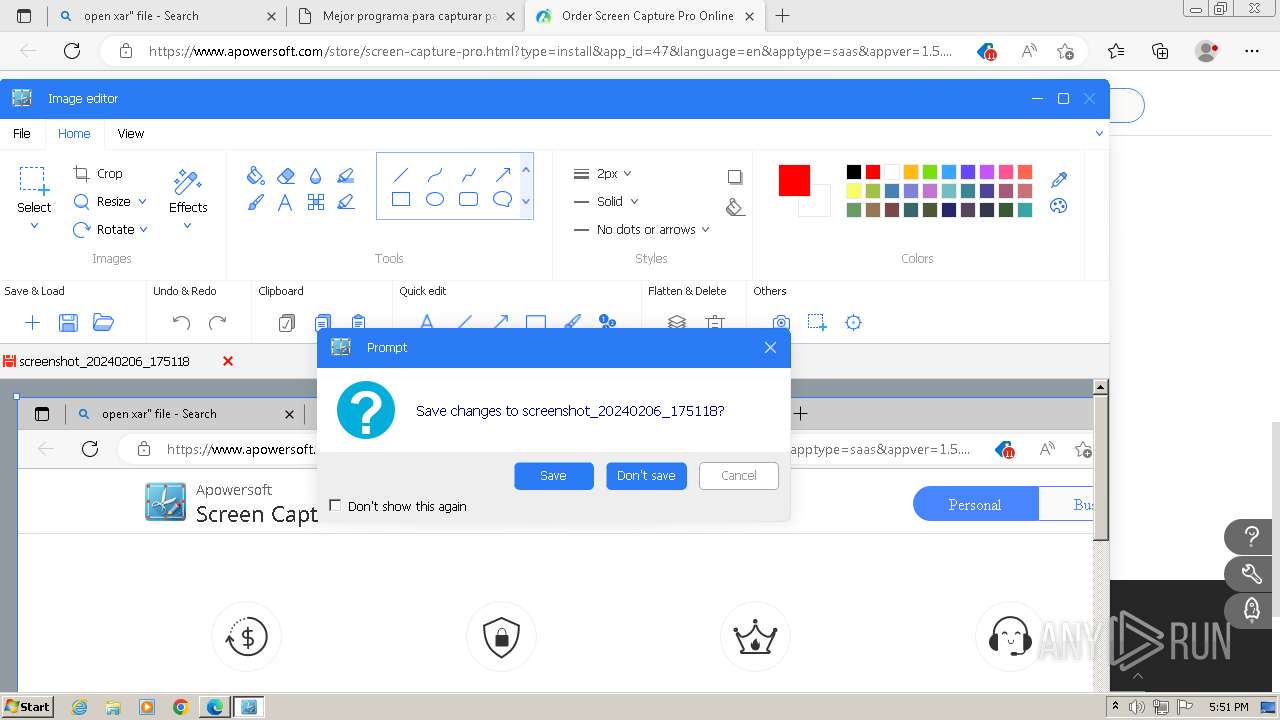The image size is (1280, 720).
Task: Pick the speech bubble shape
Action: pyautogui.click(x=503, y=199)
